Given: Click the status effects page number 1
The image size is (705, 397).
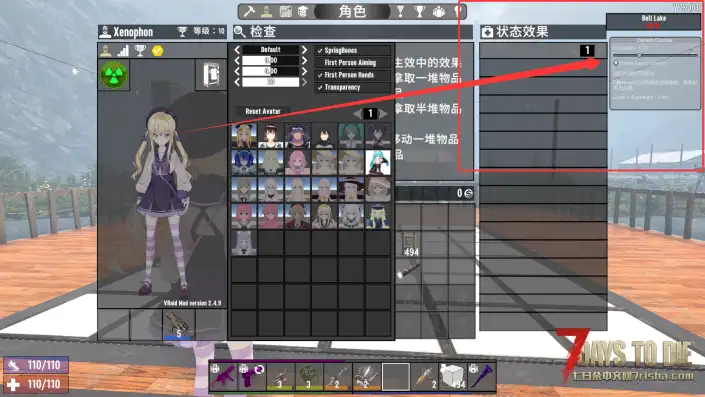Looking at the screenshot, I should [x=587, y=50].
